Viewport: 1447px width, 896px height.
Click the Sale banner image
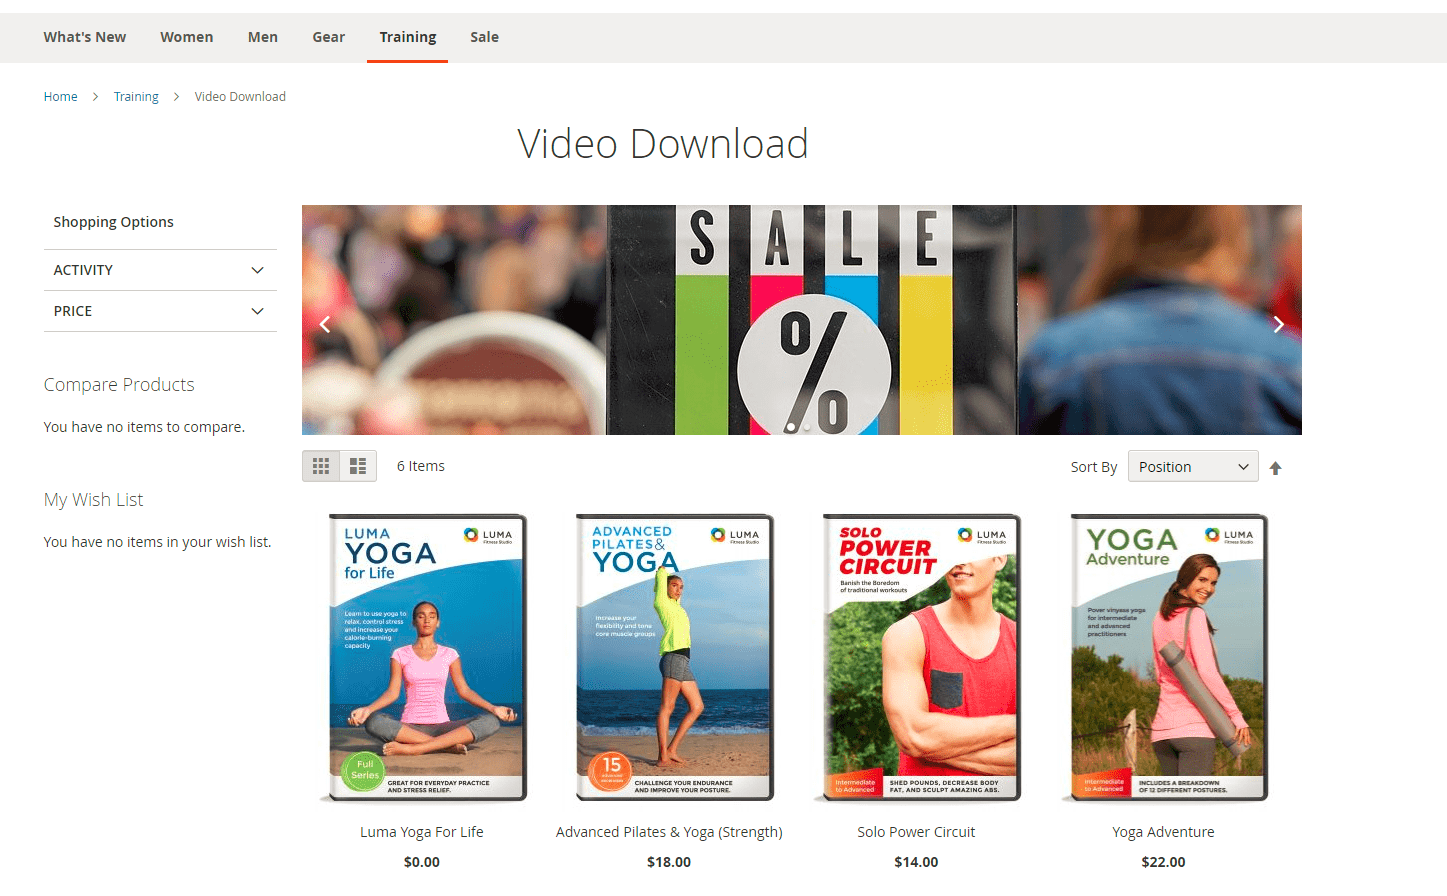pos(801,320)
